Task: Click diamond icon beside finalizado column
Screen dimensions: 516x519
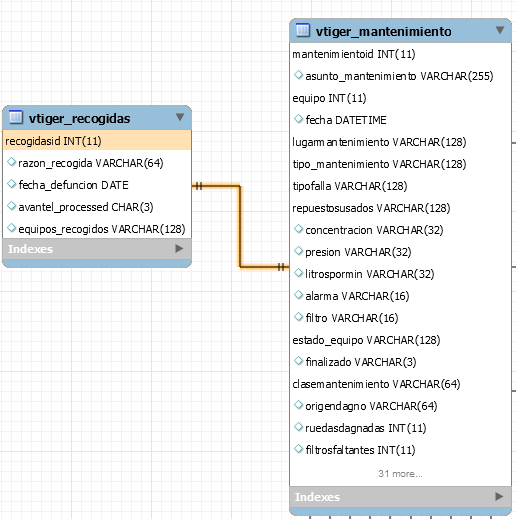Action: (298, 361)
